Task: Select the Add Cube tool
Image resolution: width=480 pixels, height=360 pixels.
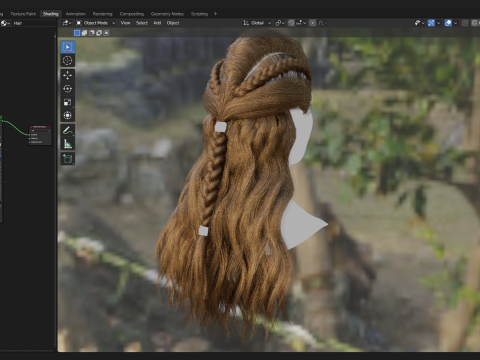Action: [x=68, y=159]
